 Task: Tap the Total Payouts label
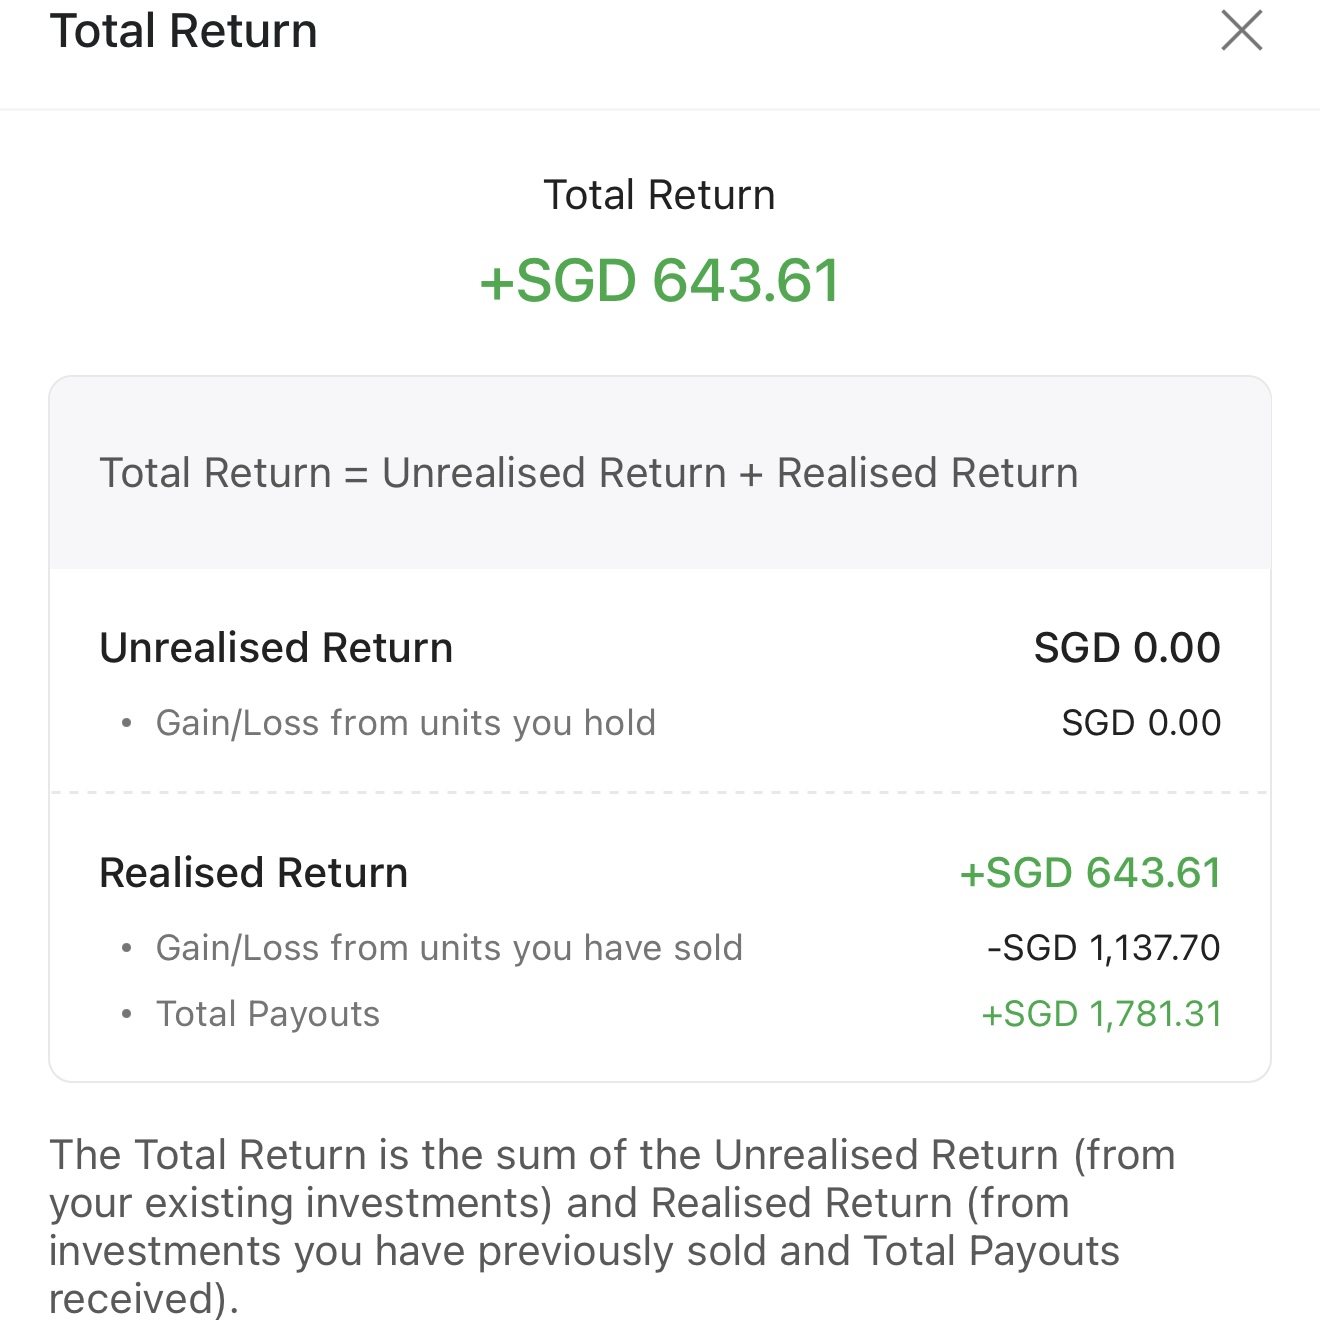click(268, 1014)
